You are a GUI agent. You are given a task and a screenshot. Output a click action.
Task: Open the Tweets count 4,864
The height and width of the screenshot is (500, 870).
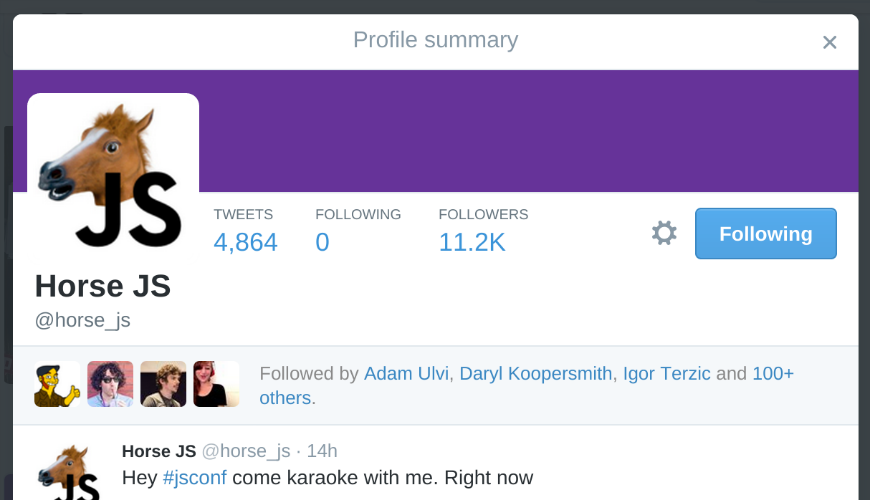point(245,231)
